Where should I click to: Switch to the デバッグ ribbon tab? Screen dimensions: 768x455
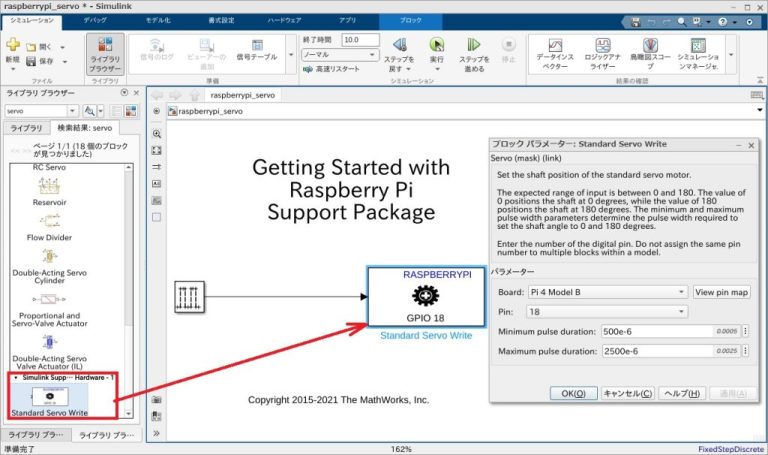[95, 21]
